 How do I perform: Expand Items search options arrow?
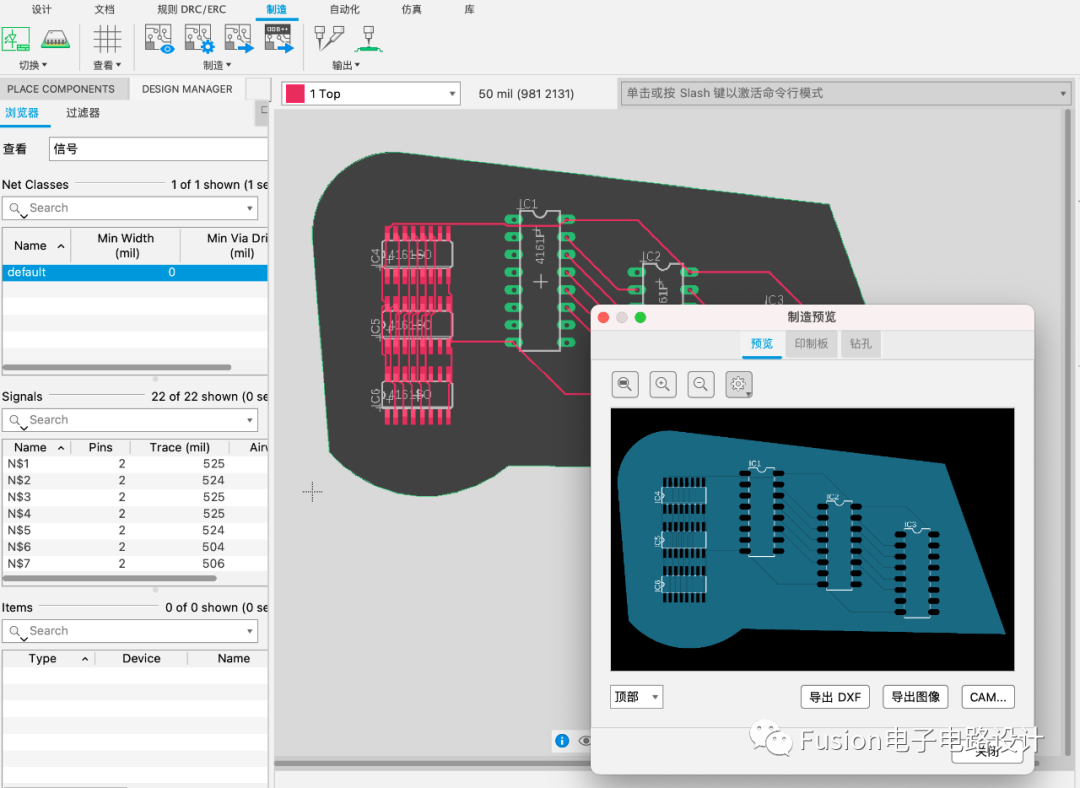(x=249, y=632)
